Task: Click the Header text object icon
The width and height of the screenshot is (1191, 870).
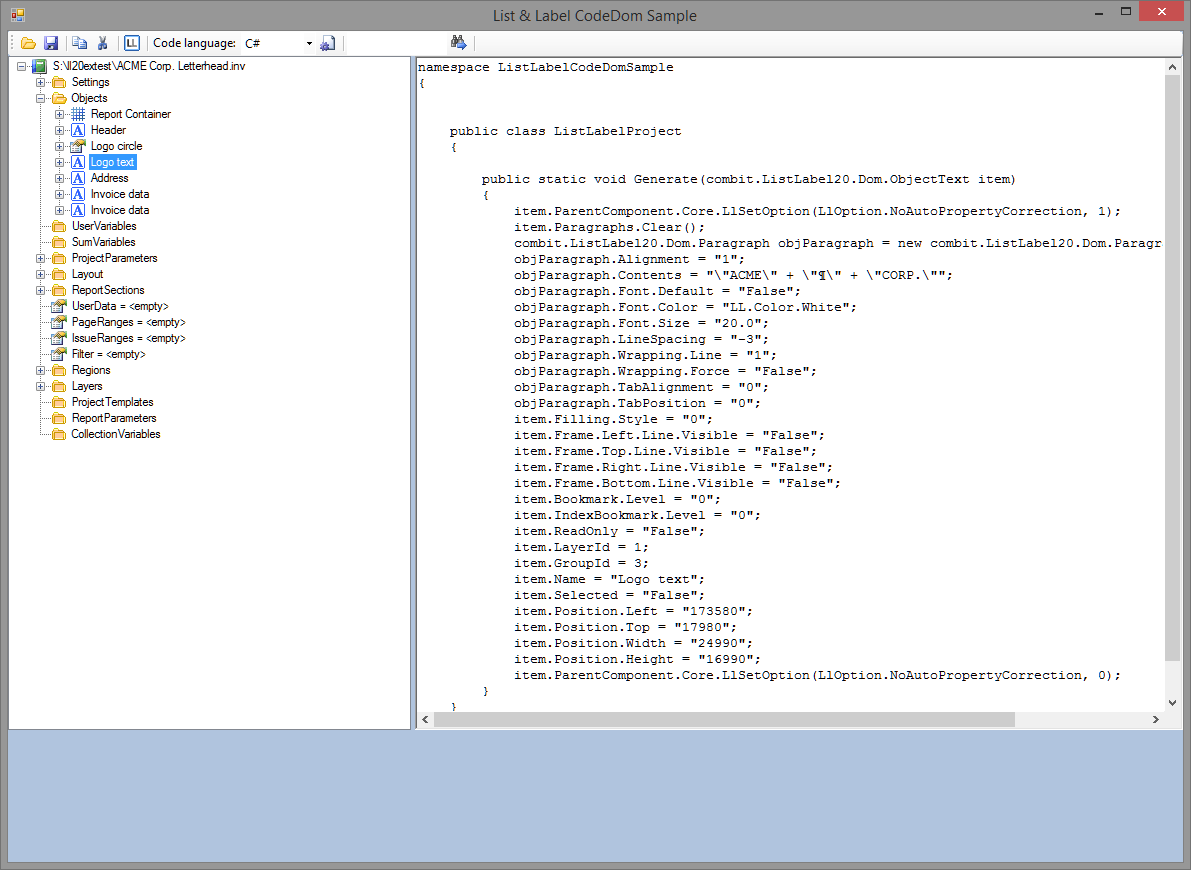Action: [x=77, y=130]
